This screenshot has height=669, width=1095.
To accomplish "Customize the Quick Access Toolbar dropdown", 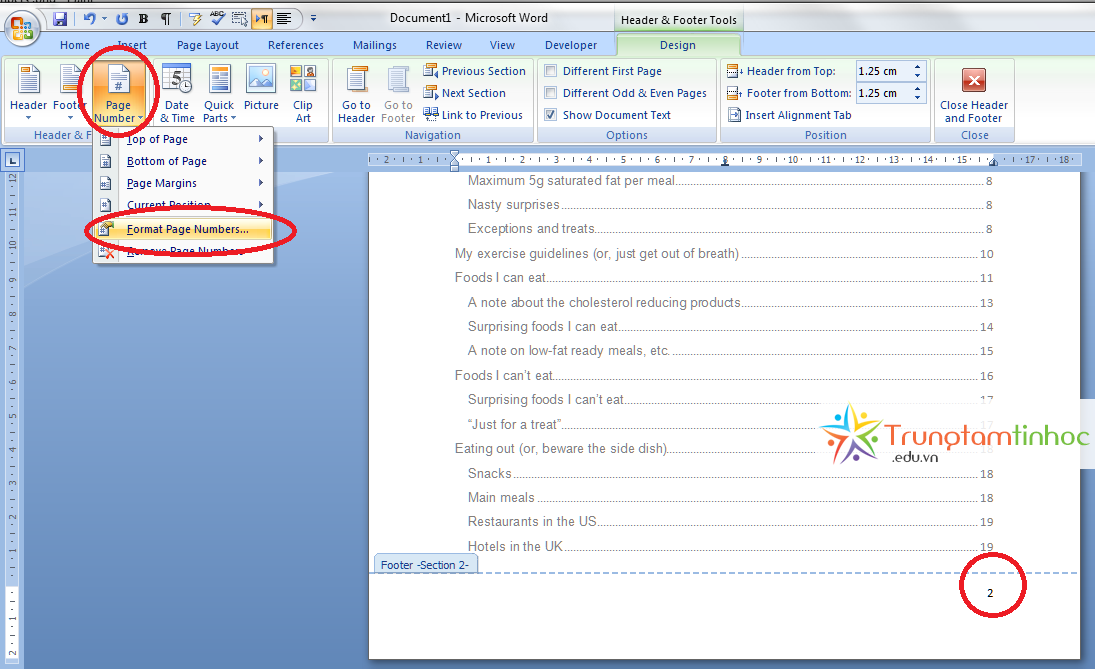I will pyautogui.click(x=313, y=19).
